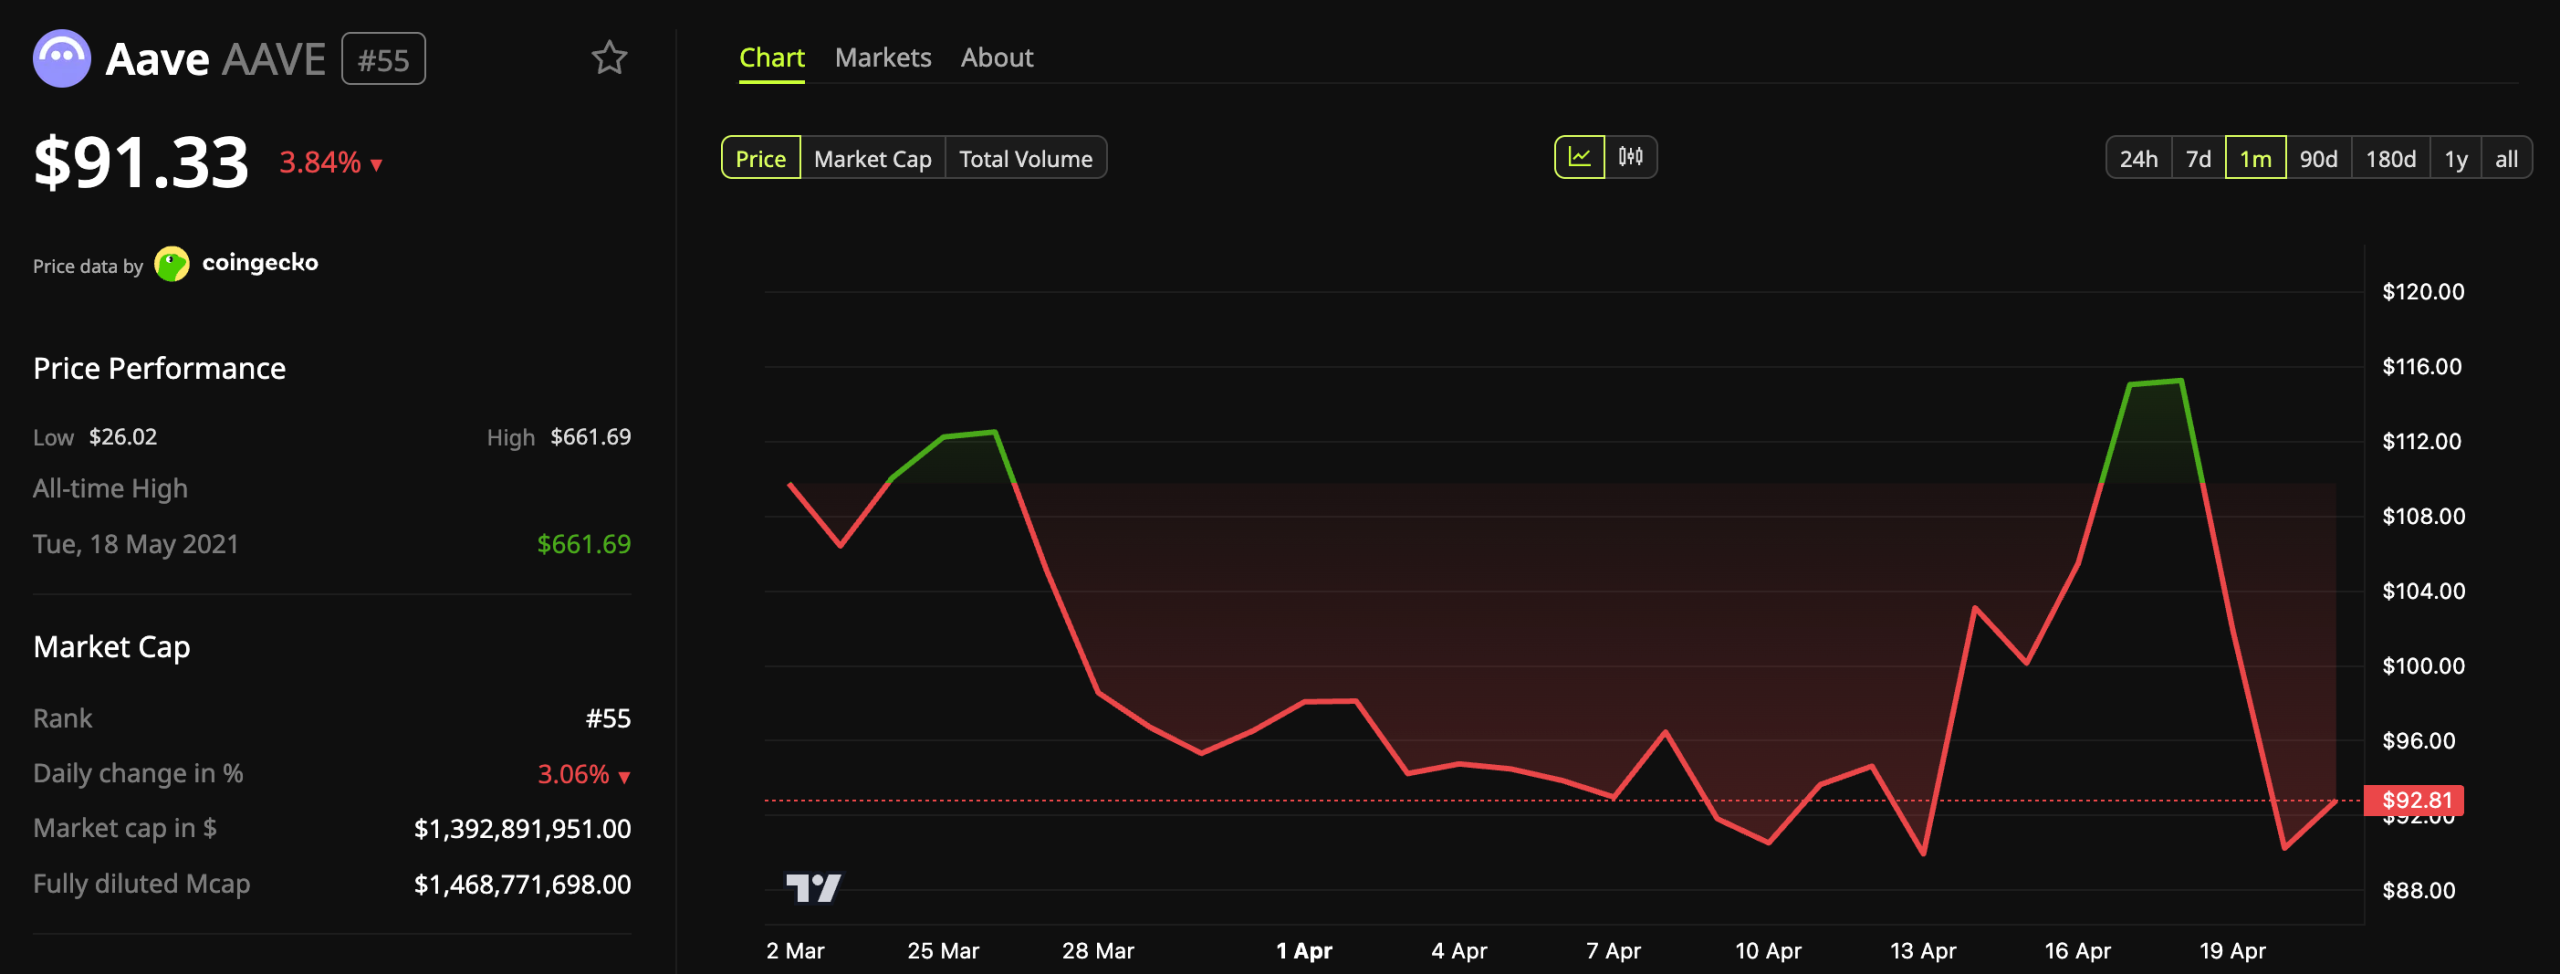The width and height of the screenshot is (2560, 974).
Task: Select the 90d time range
Action: [x=2319, y=157]
